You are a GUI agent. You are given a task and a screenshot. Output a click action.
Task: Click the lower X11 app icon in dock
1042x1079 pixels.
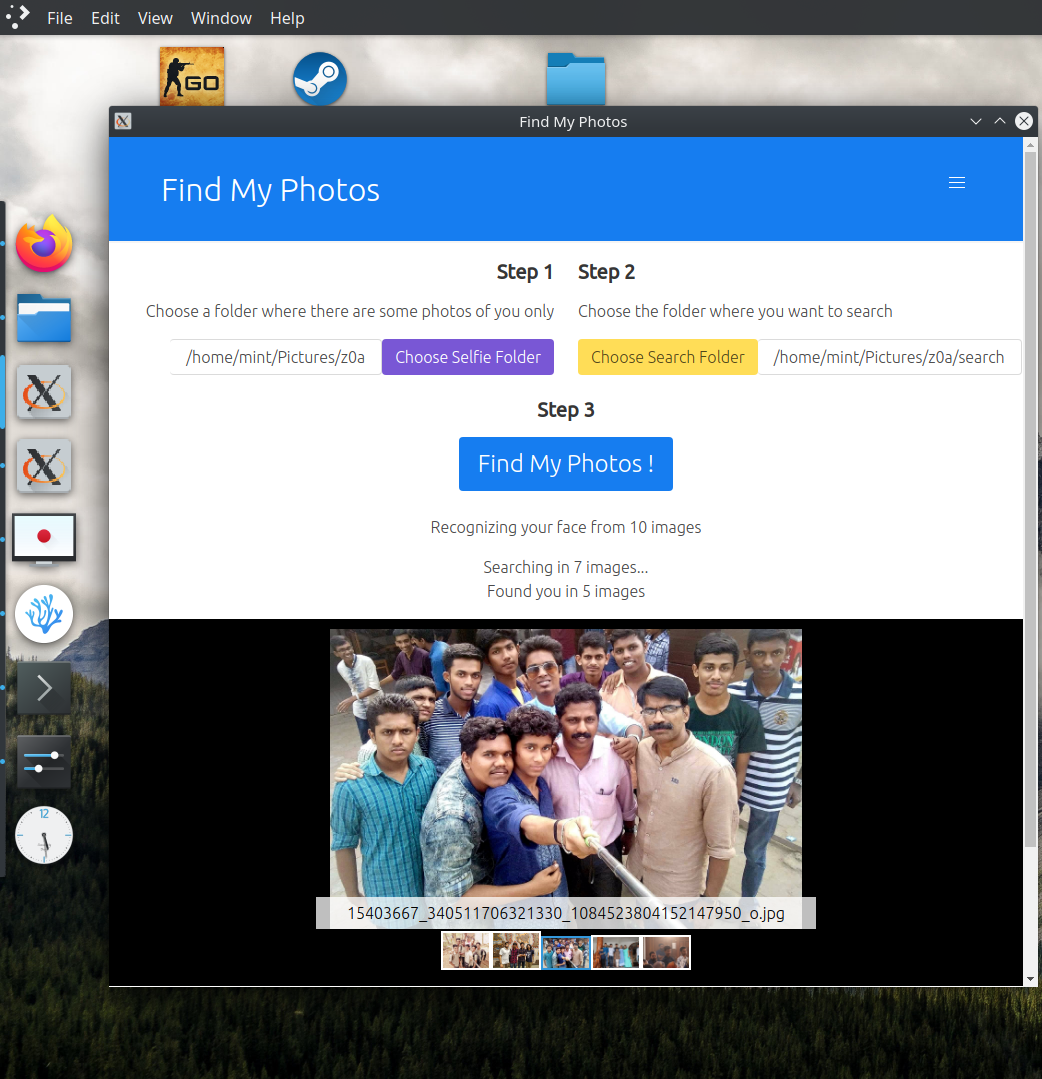44,466
